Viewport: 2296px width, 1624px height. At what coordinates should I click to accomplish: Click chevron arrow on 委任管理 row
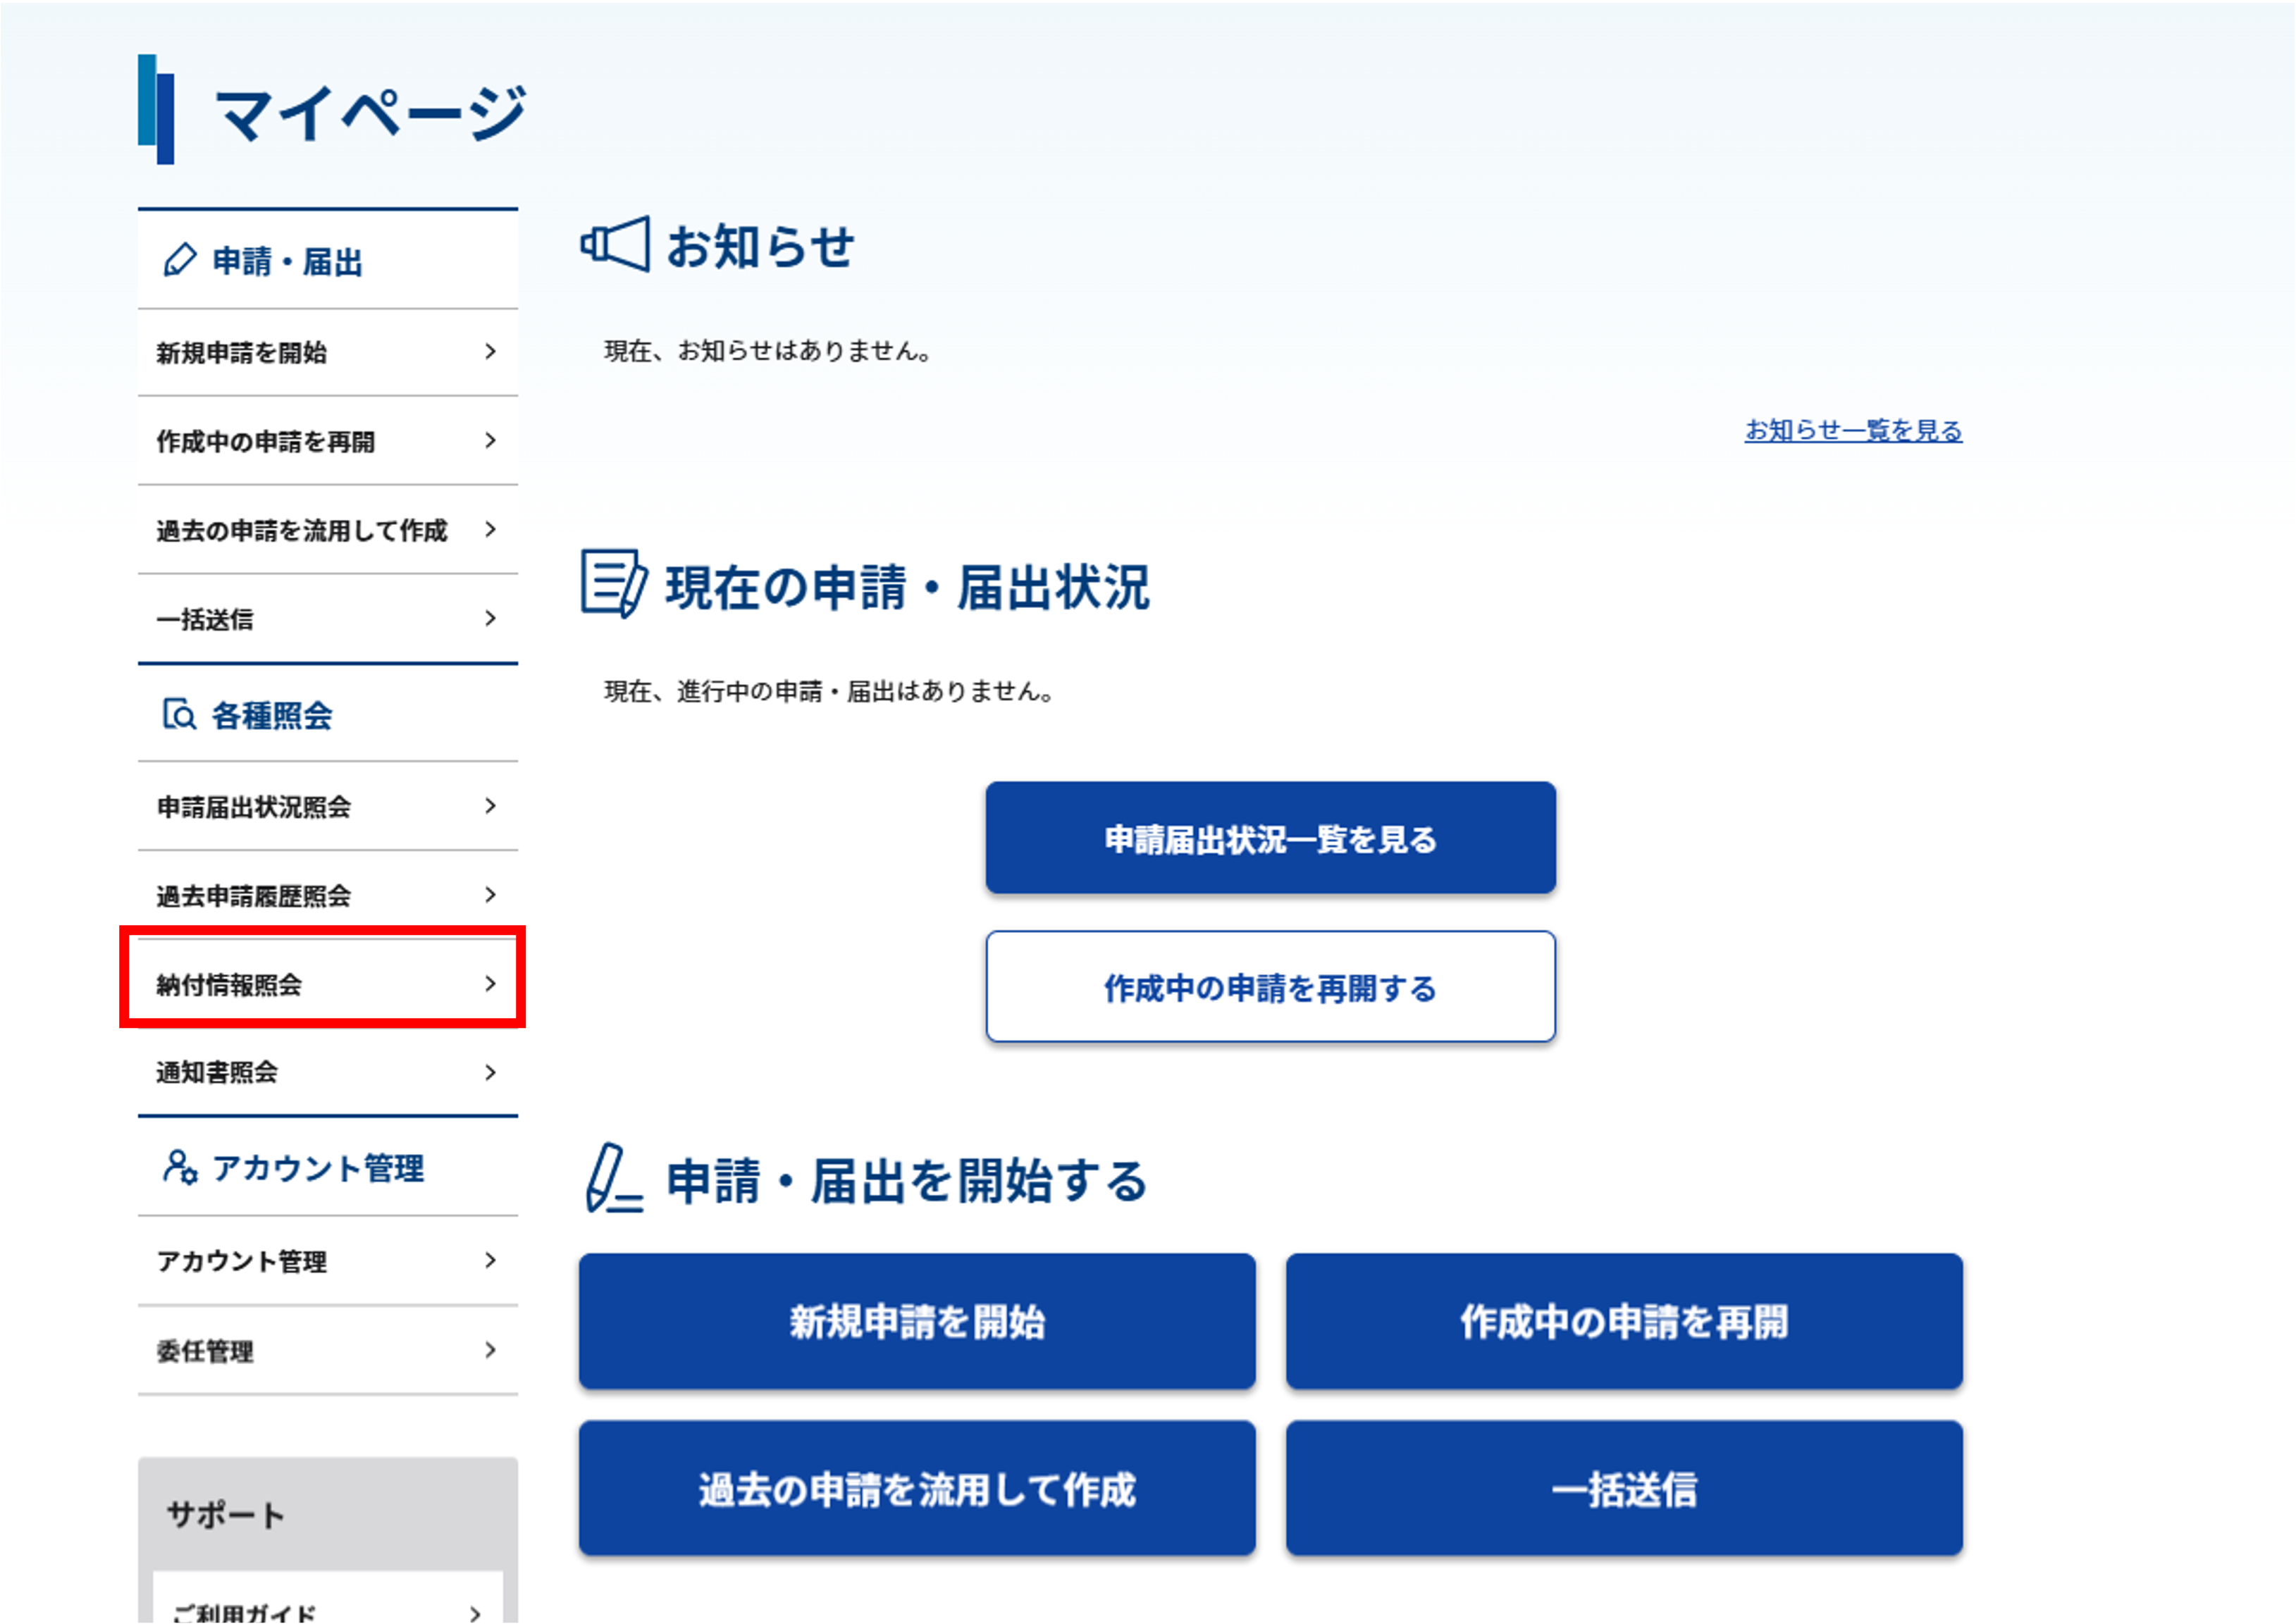pos(490,1350)
